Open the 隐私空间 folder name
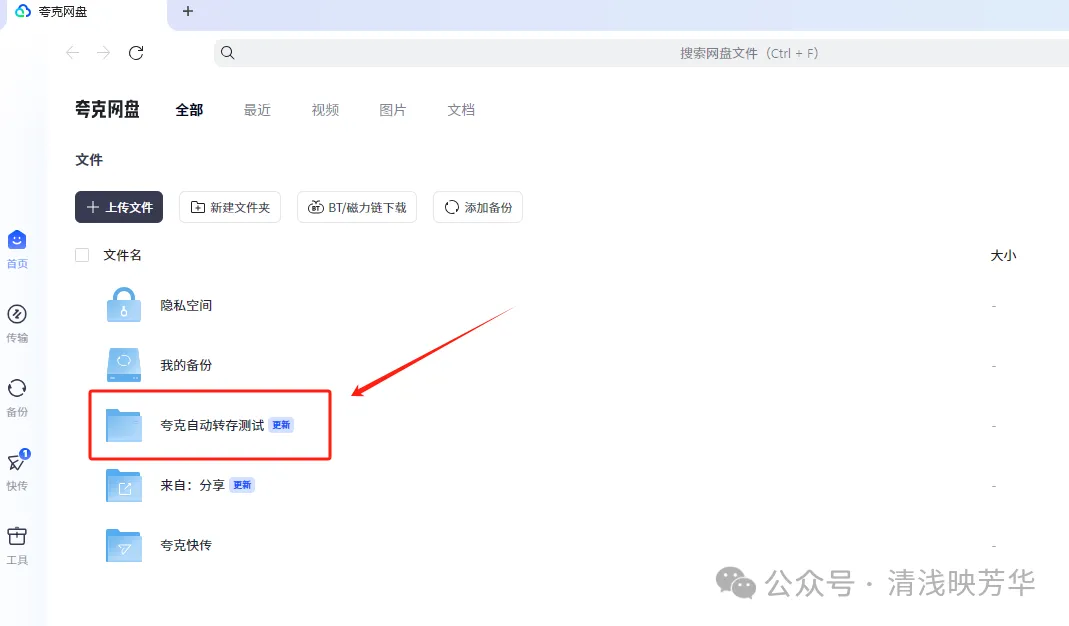This screenshot has height=626, width=1069. tap(186, 305)
